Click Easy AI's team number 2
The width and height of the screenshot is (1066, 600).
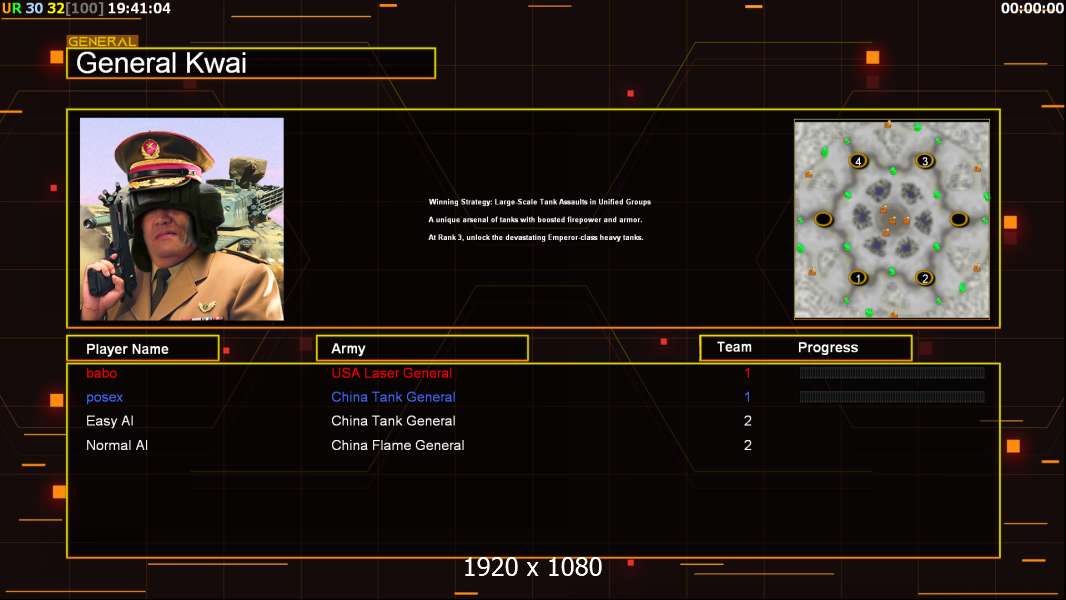tap(747, 421)
